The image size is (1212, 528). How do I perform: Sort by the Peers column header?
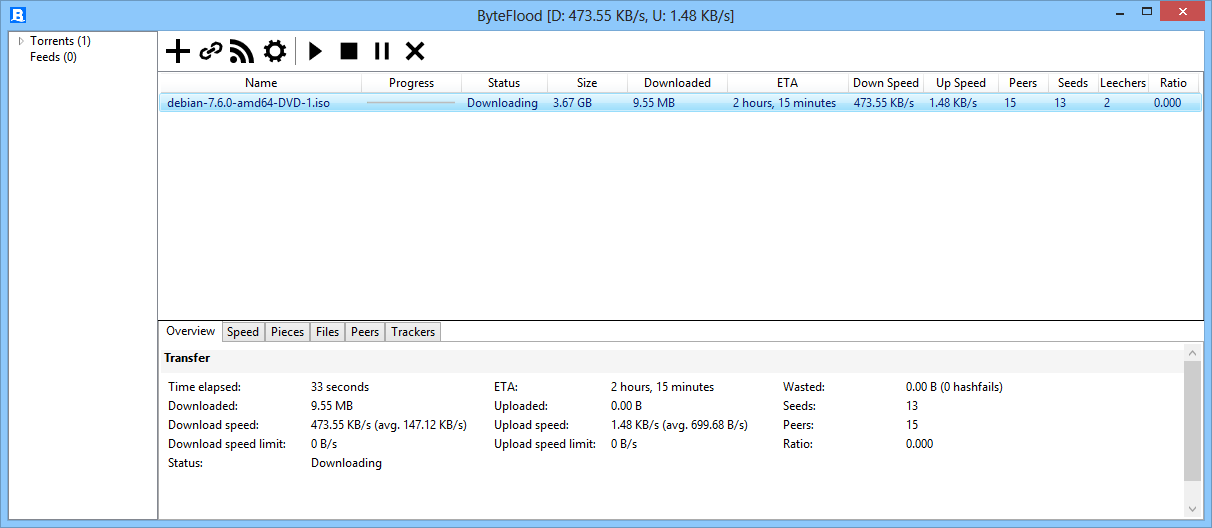(x=1023, y=83)
